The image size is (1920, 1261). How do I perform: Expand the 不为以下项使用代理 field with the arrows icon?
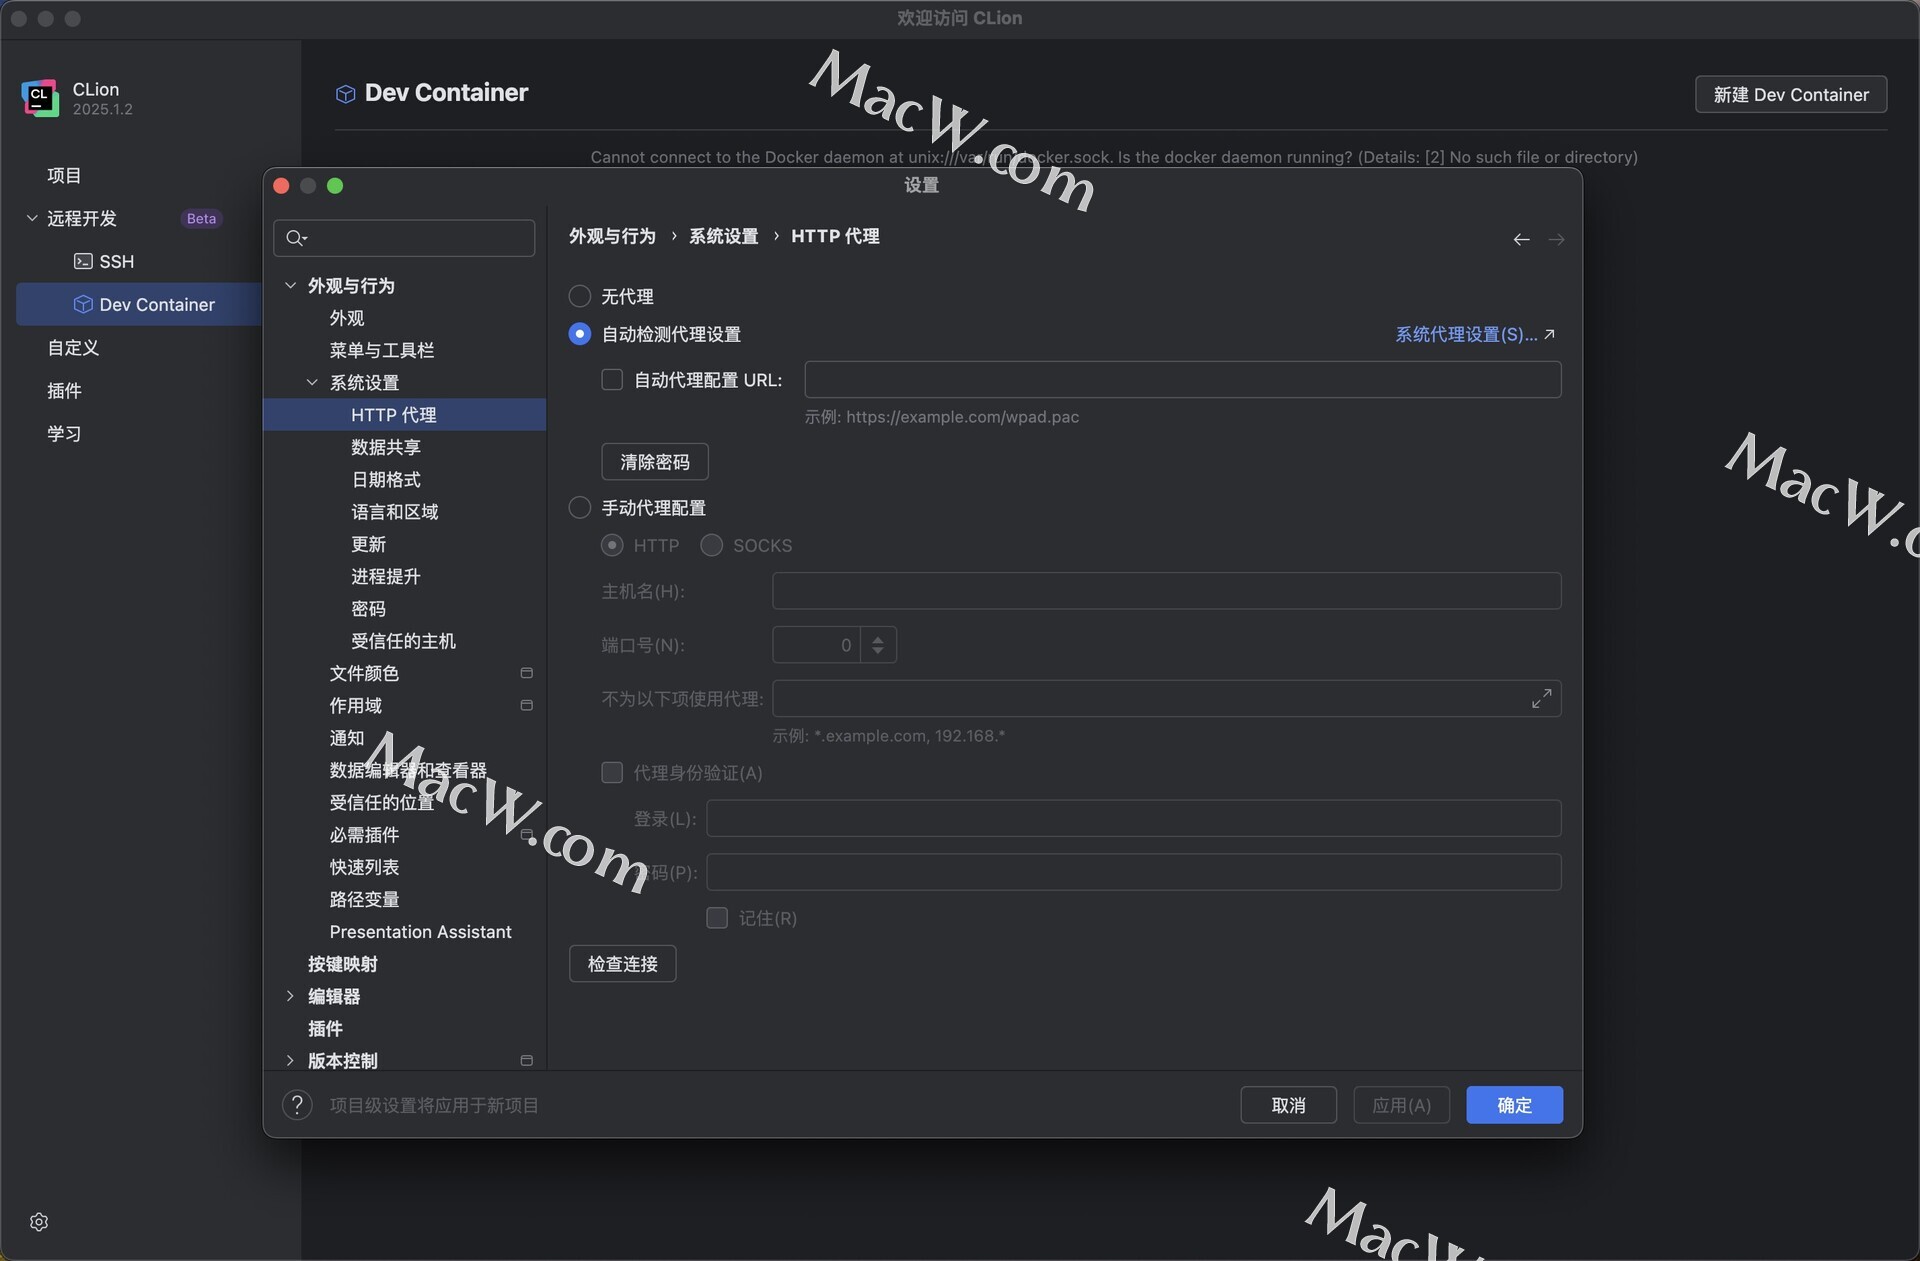pos(1541,698)
